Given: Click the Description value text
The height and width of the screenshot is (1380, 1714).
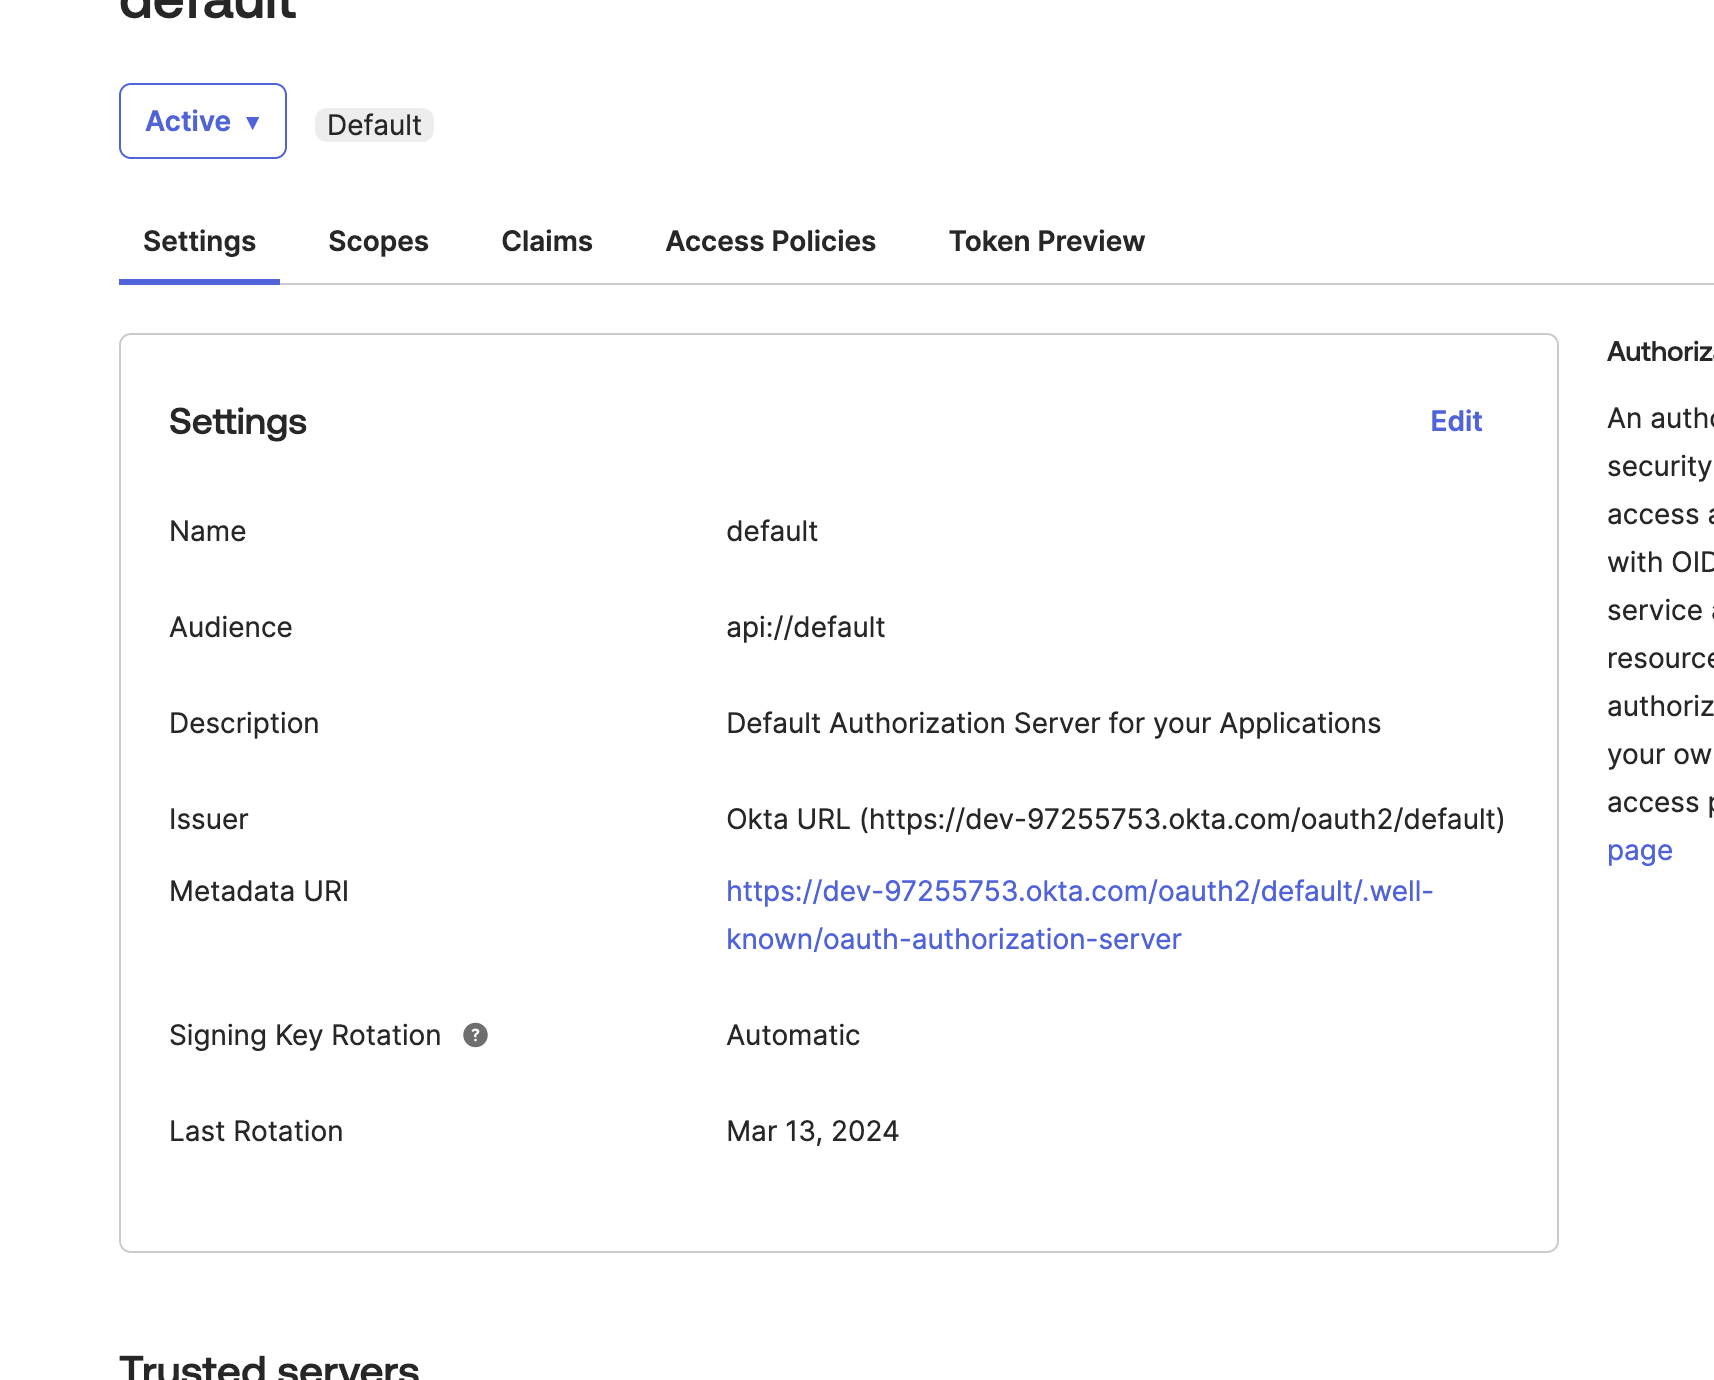Looking at the screenshot, I should pos(1053,723).
